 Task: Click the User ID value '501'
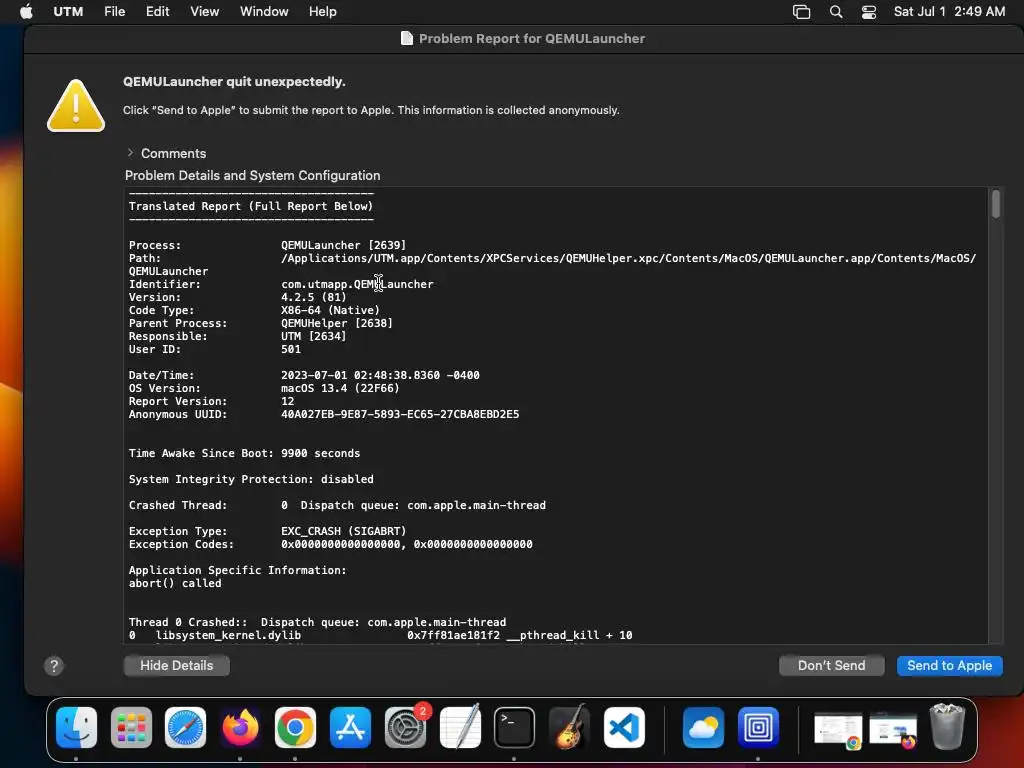(291, 350)
